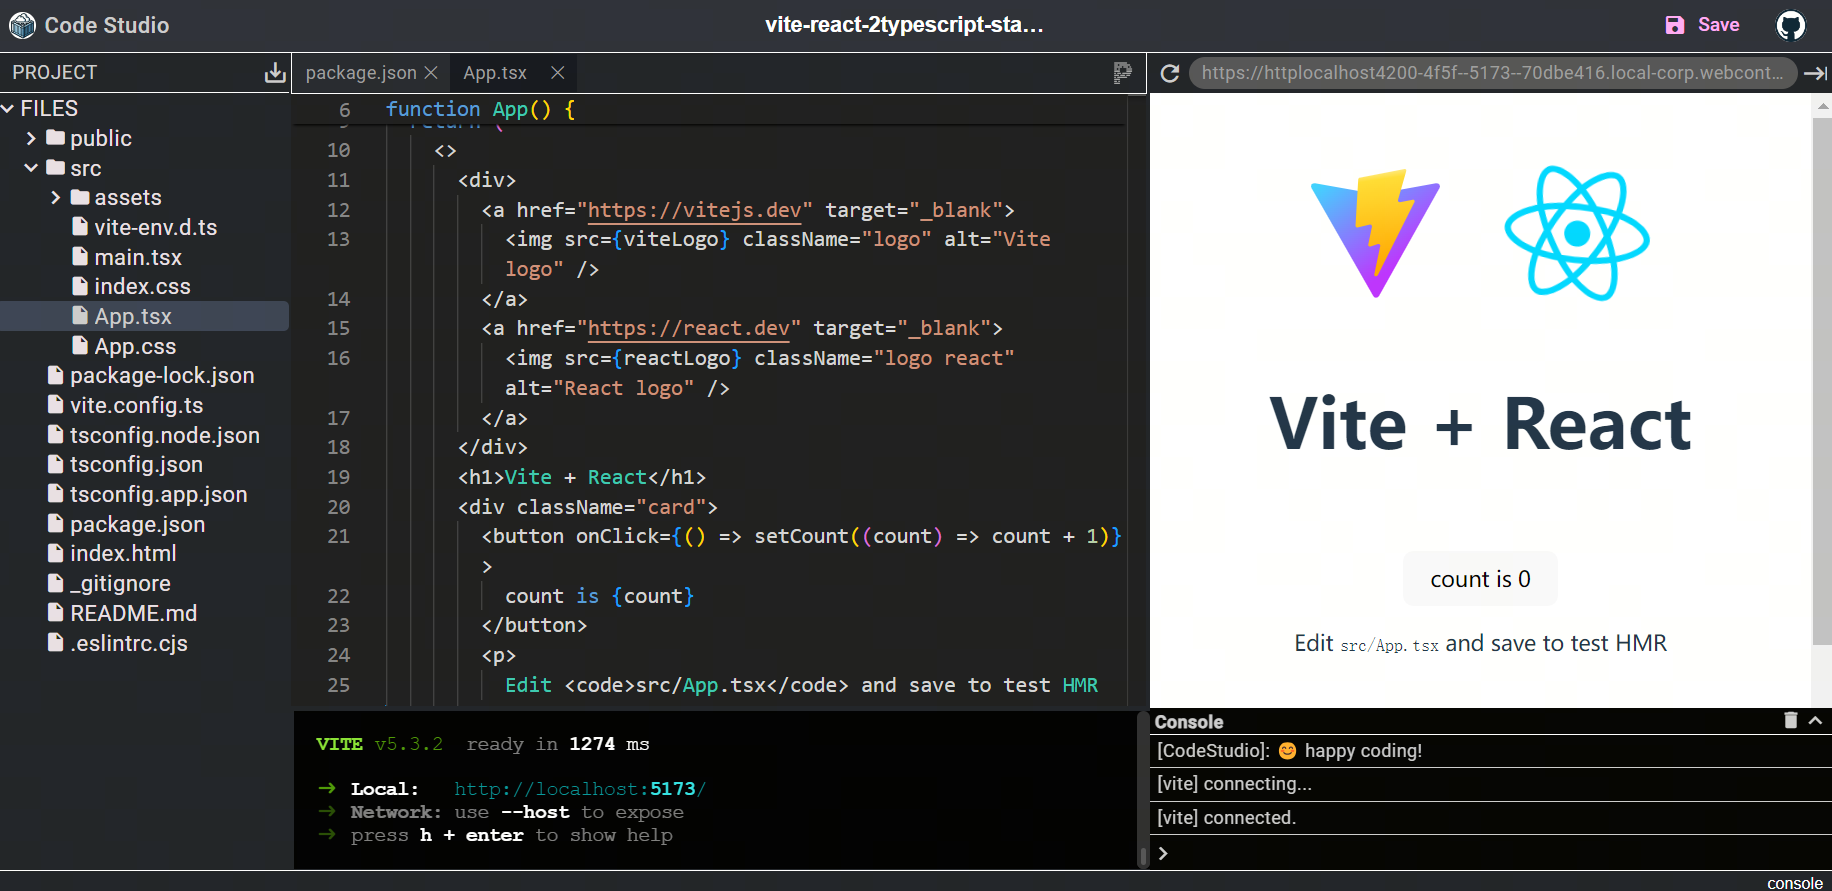
Task: Open main.tsx in the file tree
Action: 138,257
